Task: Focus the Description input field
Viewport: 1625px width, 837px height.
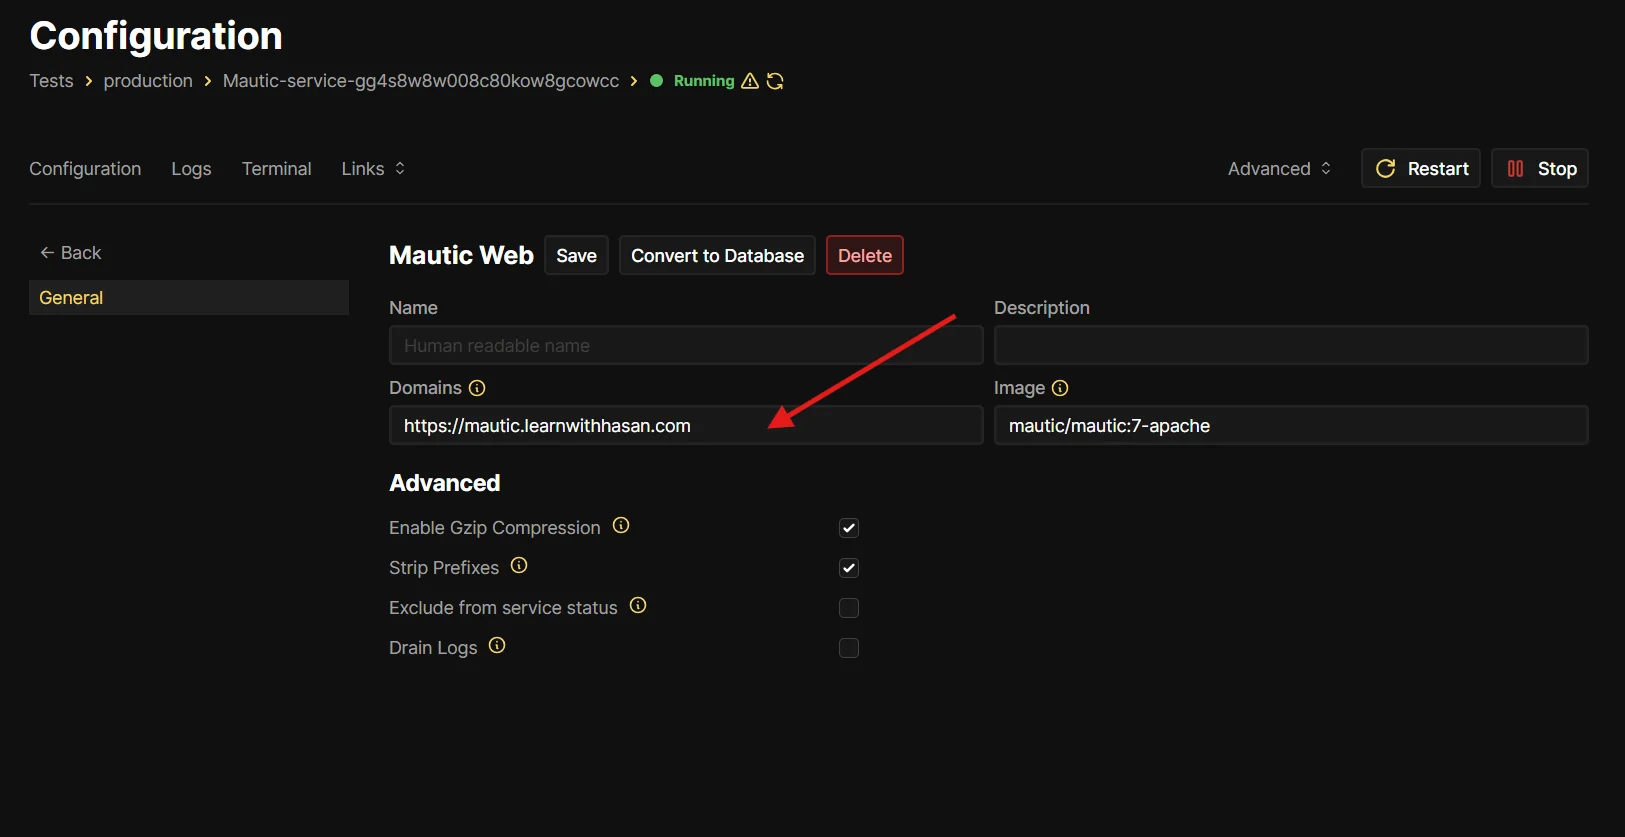Action: (1291, 346)
